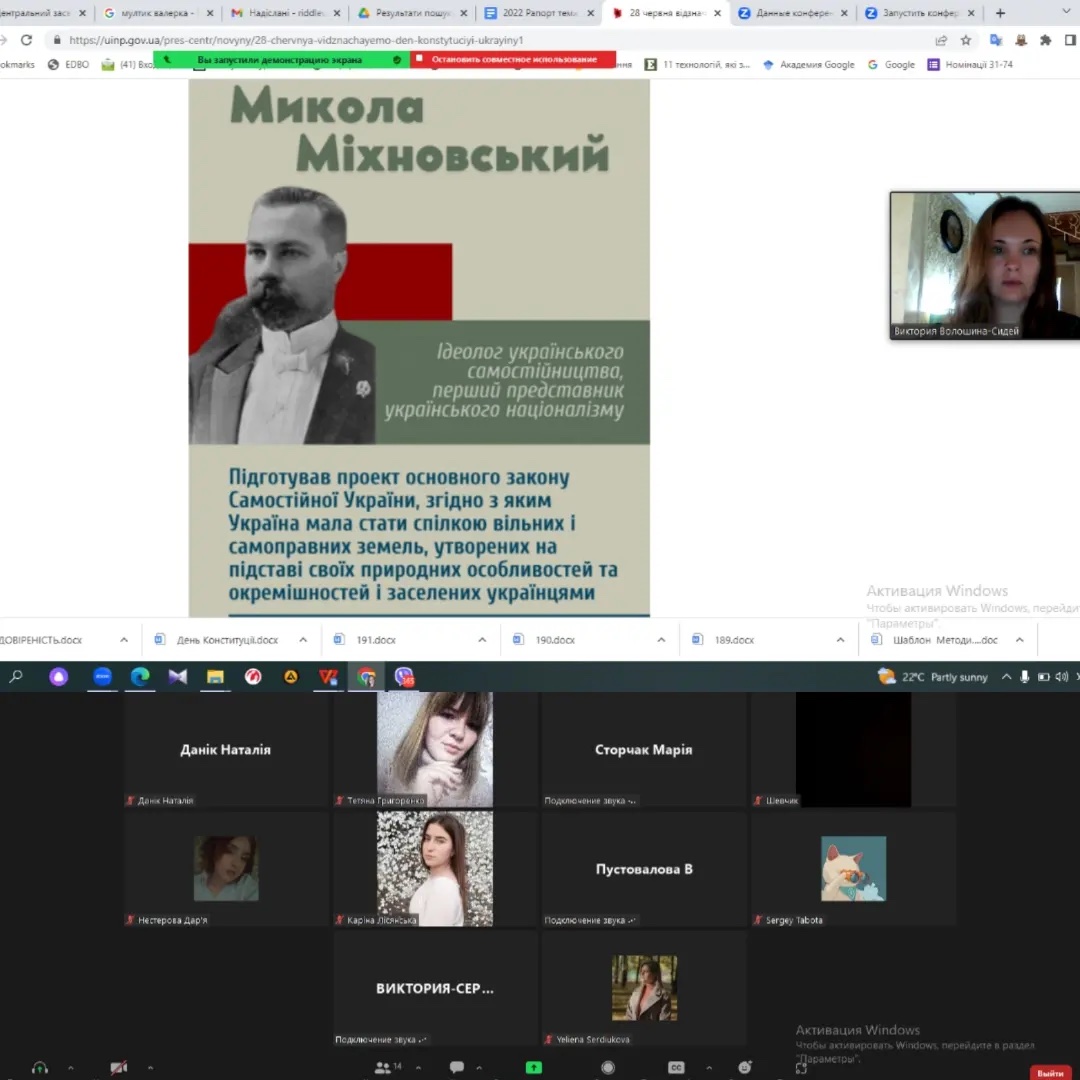The height and width of the screenshot is (1080, 1080).
Task: Toggle the Zoom video camera button
Action: tap(118, 1067)
